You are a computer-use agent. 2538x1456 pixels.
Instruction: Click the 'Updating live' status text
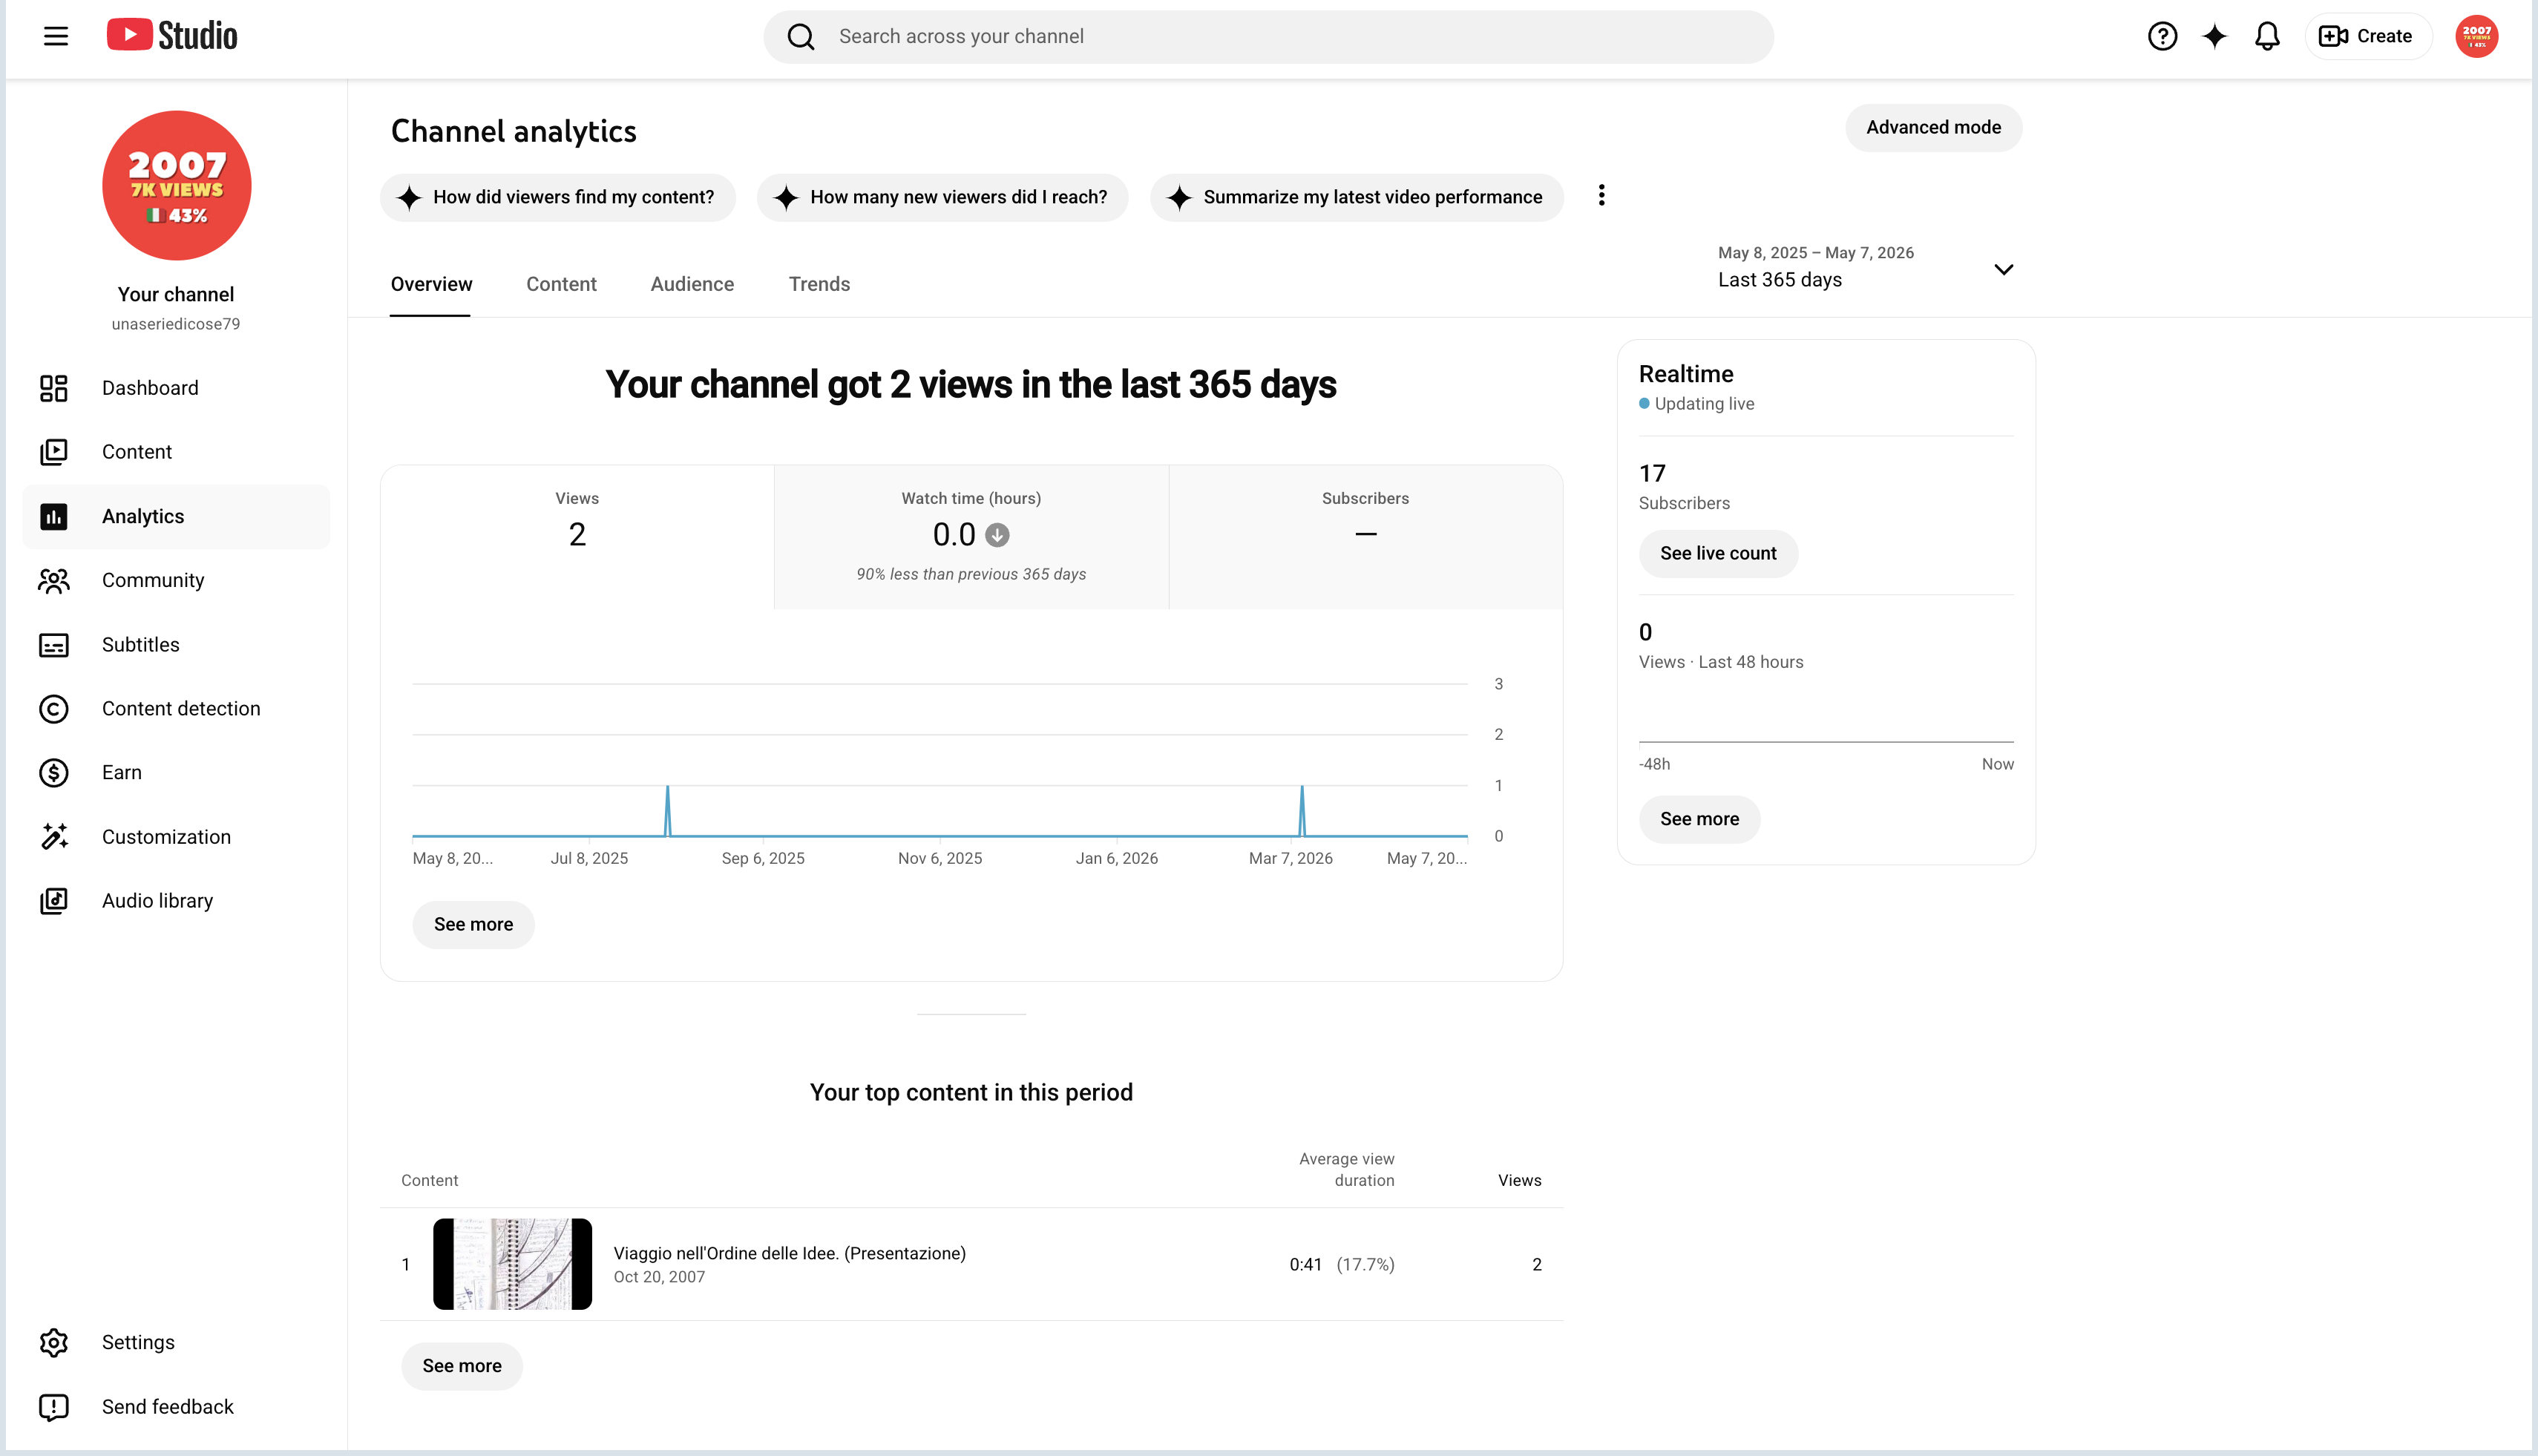(x=1704, y=404)
